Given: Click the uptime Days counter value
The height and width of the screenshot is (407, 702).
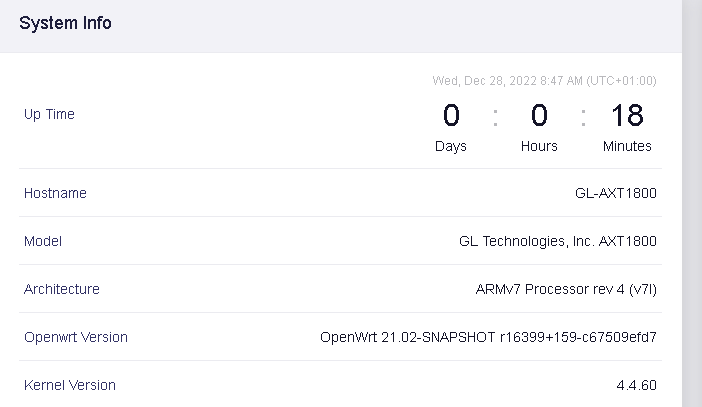Looking at the screenshot, I should point(451,116).
